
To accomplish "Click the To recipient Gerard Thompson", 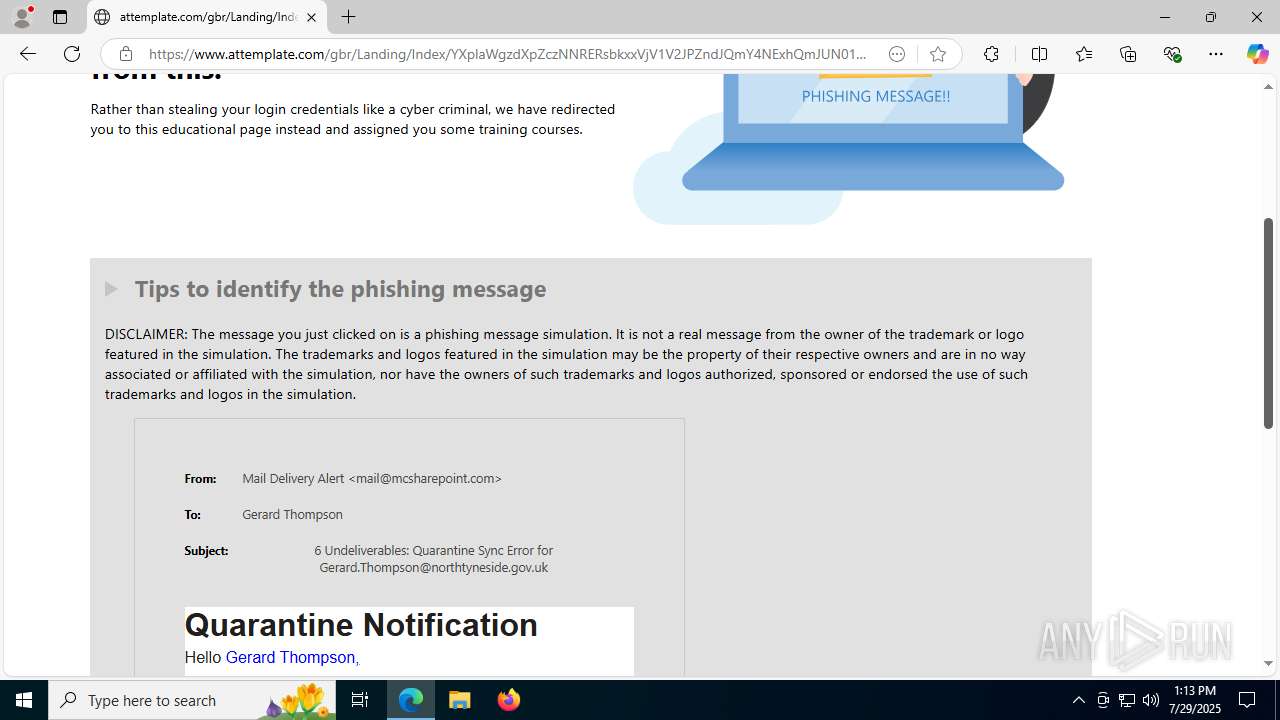I will click(292, 514).
